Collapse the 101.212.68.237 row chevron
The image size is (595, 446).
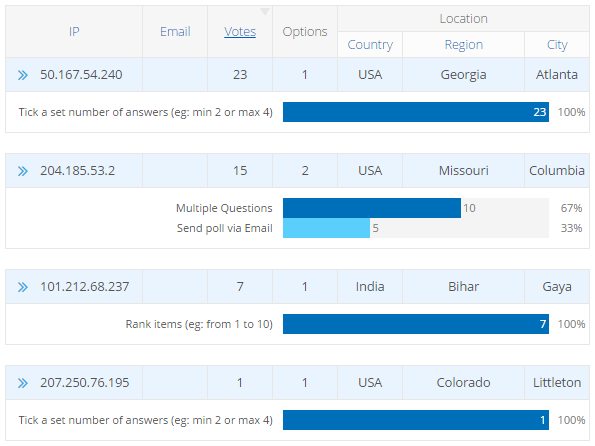click(23, 287)
